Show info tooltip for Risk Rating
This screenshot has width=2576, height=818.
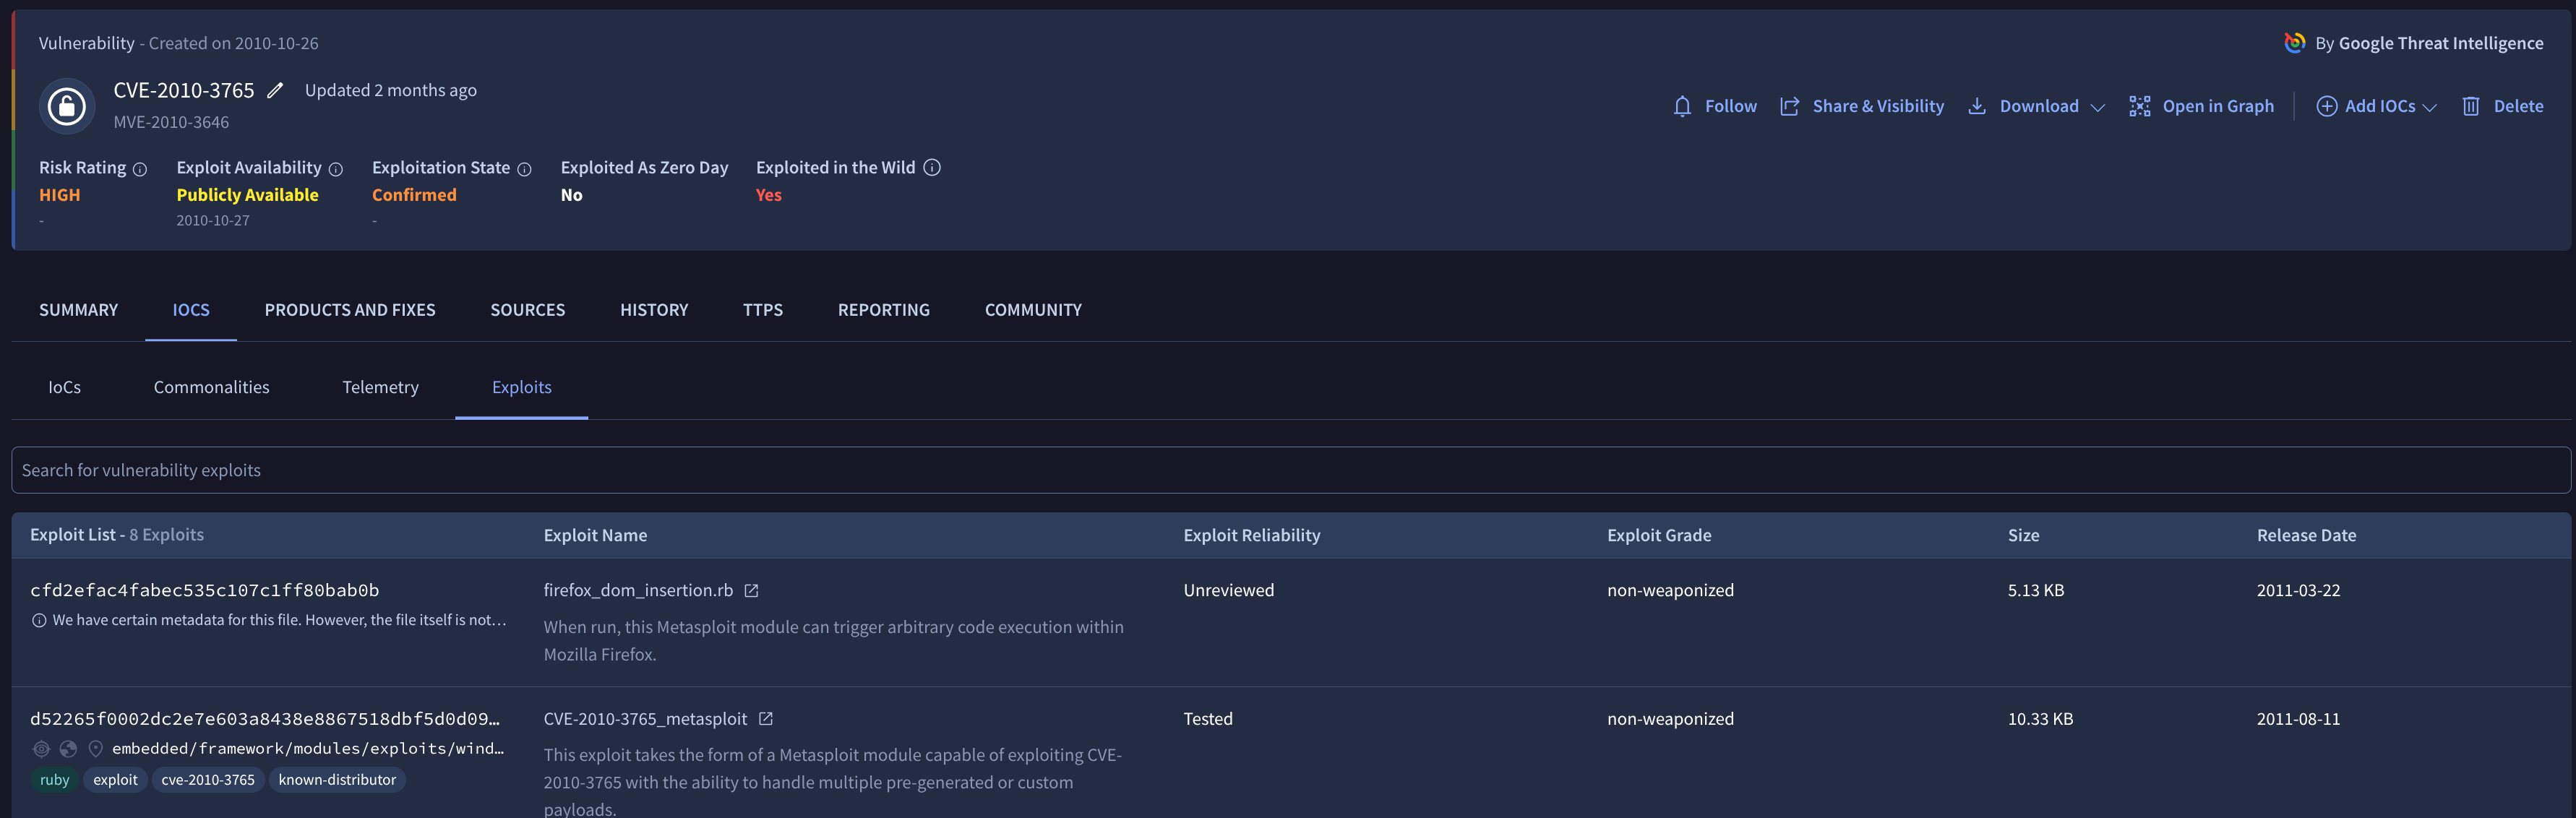(140, 169)
